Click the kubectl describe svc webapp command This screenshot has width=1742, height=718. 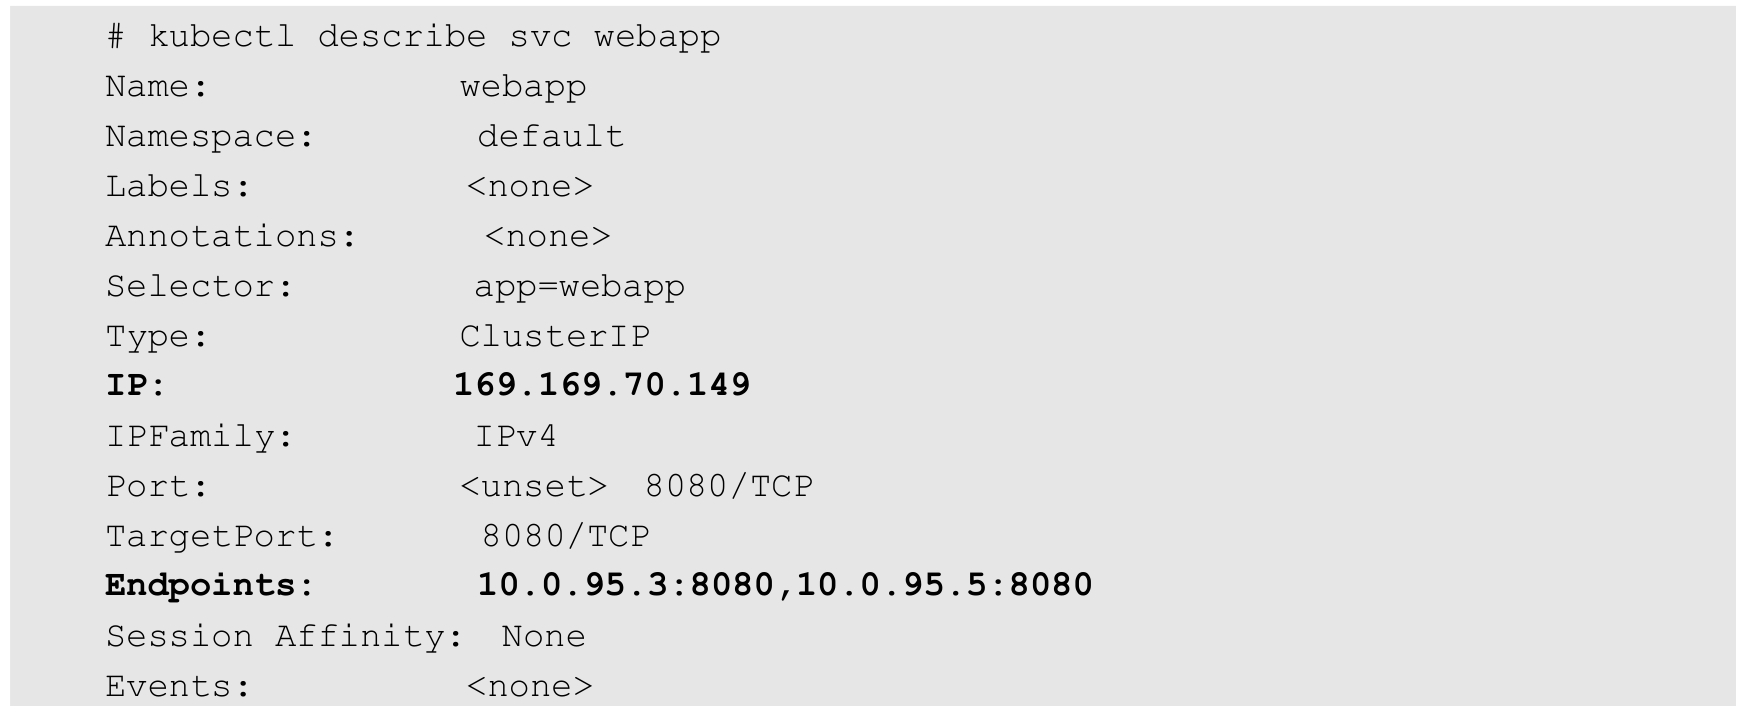[x=413, y=37]
